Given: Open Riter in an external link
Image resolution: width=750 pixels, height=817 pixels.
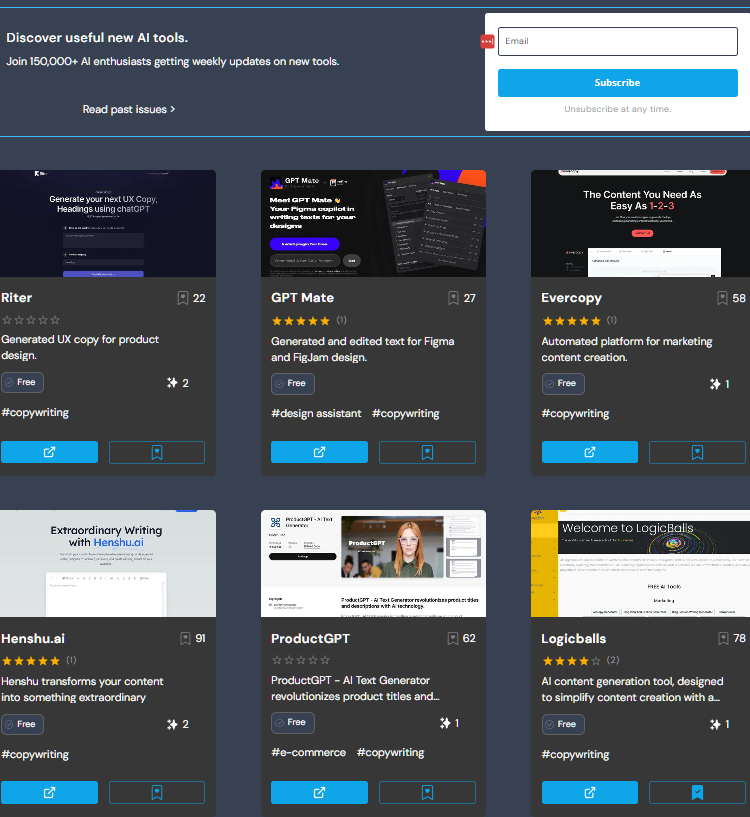Looking at the screenshot, I should point(49,452).
